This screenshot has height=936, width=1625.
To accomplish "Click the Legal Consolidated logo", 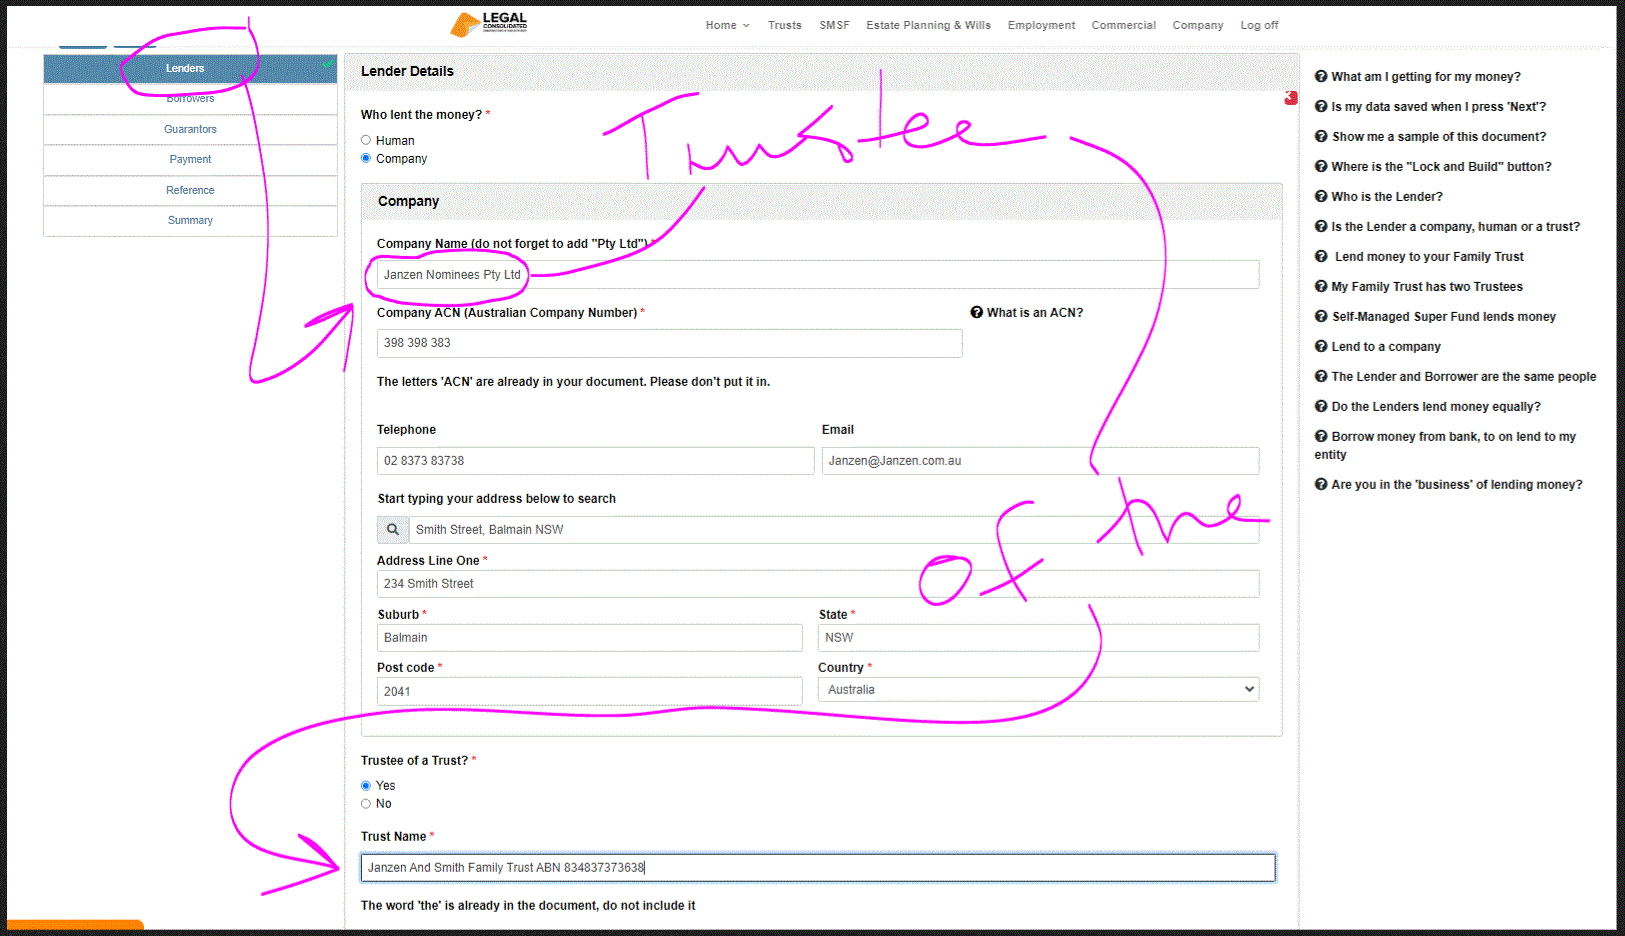I will pos(488,24).
